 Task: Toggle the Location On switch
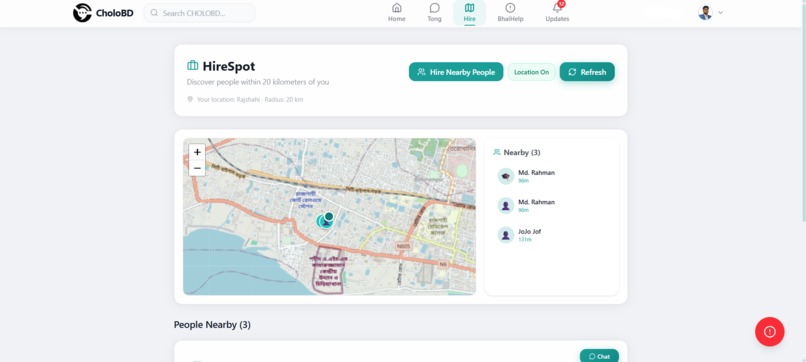pos(532,72)
